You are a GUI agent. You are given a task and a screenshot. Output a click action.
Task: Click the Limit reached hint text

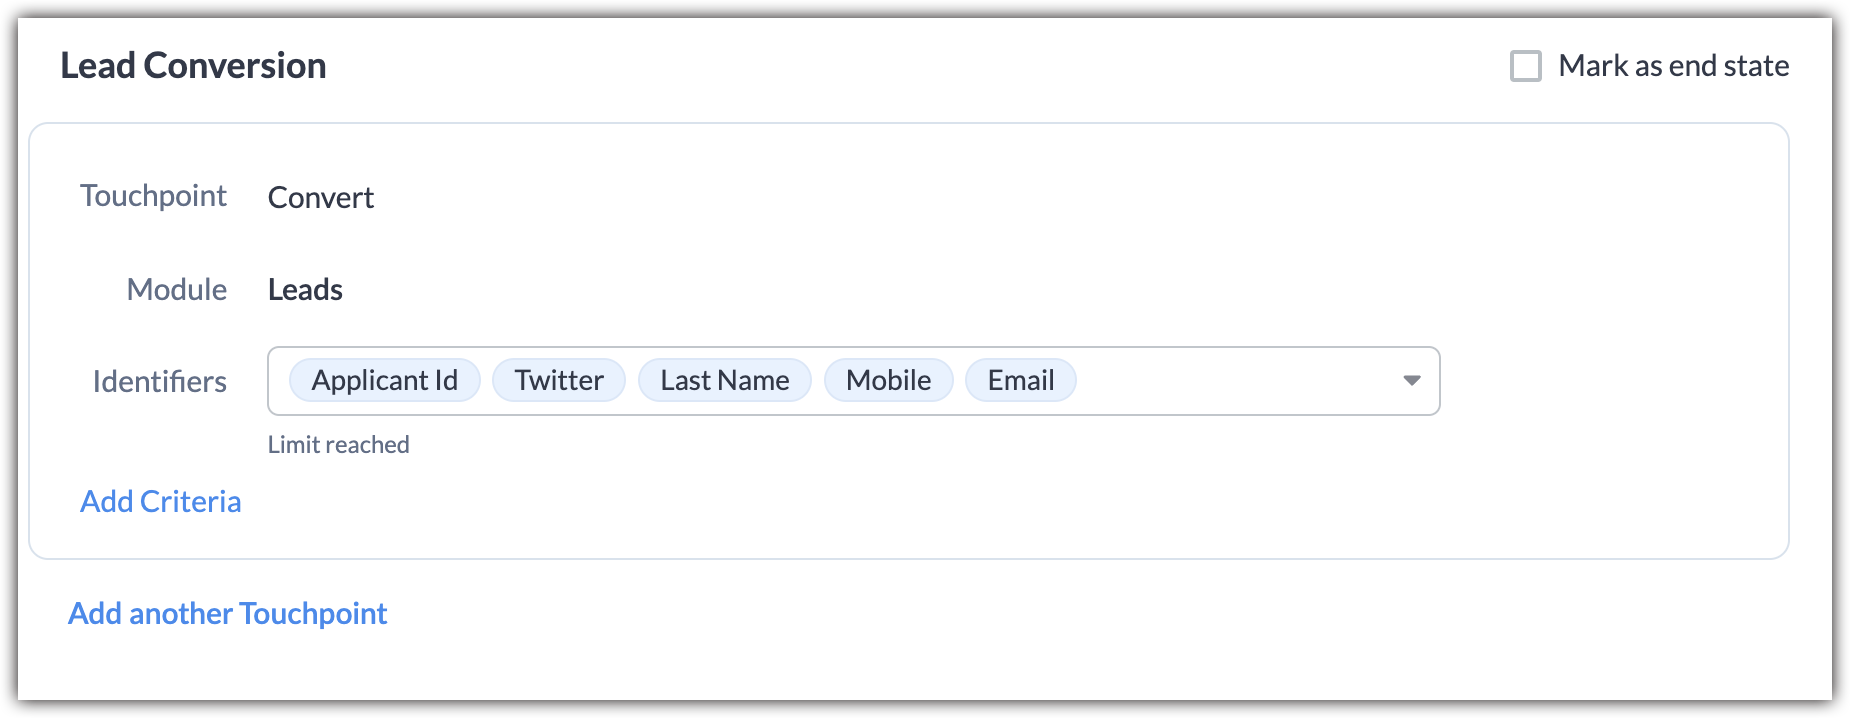pyautogui.click(x=338, y=445)
